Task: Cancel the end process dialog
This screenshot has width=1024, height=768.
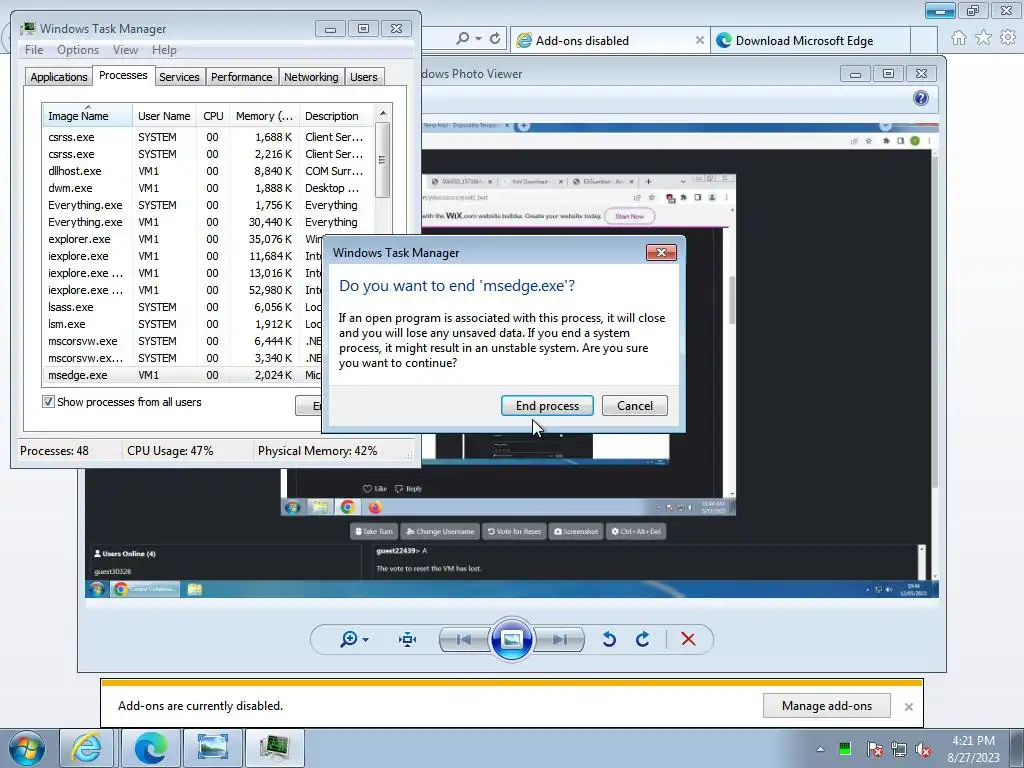Action: [x=634, y=406]
